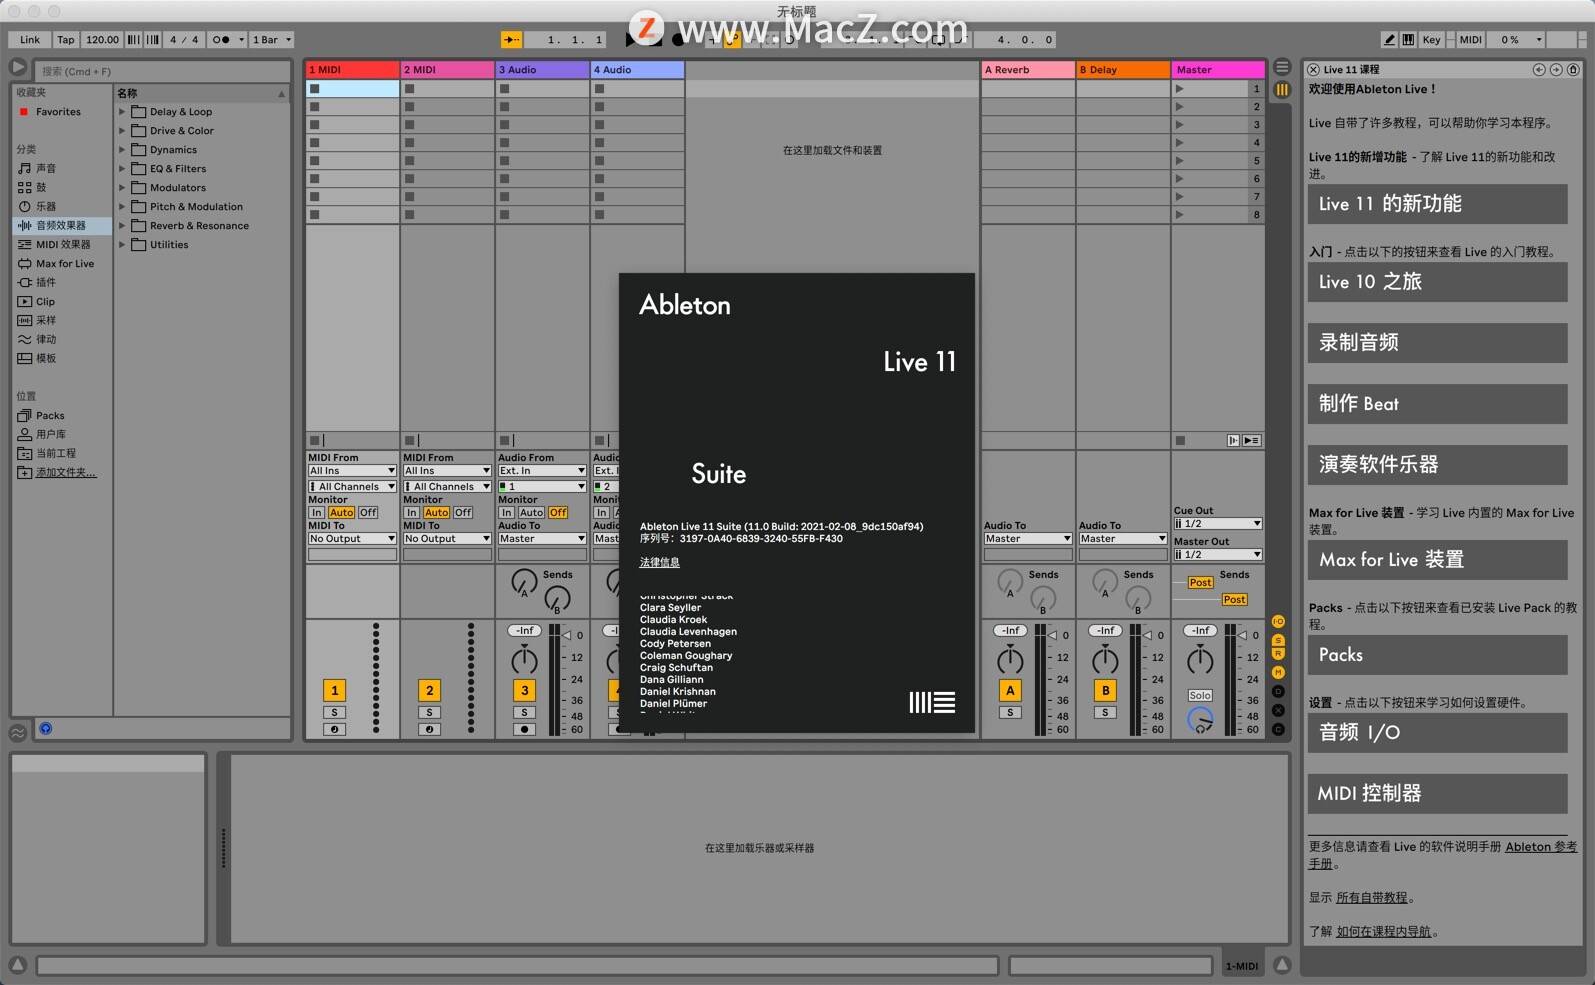Set track 1 MIDI monitor to In

click(316, 513)
